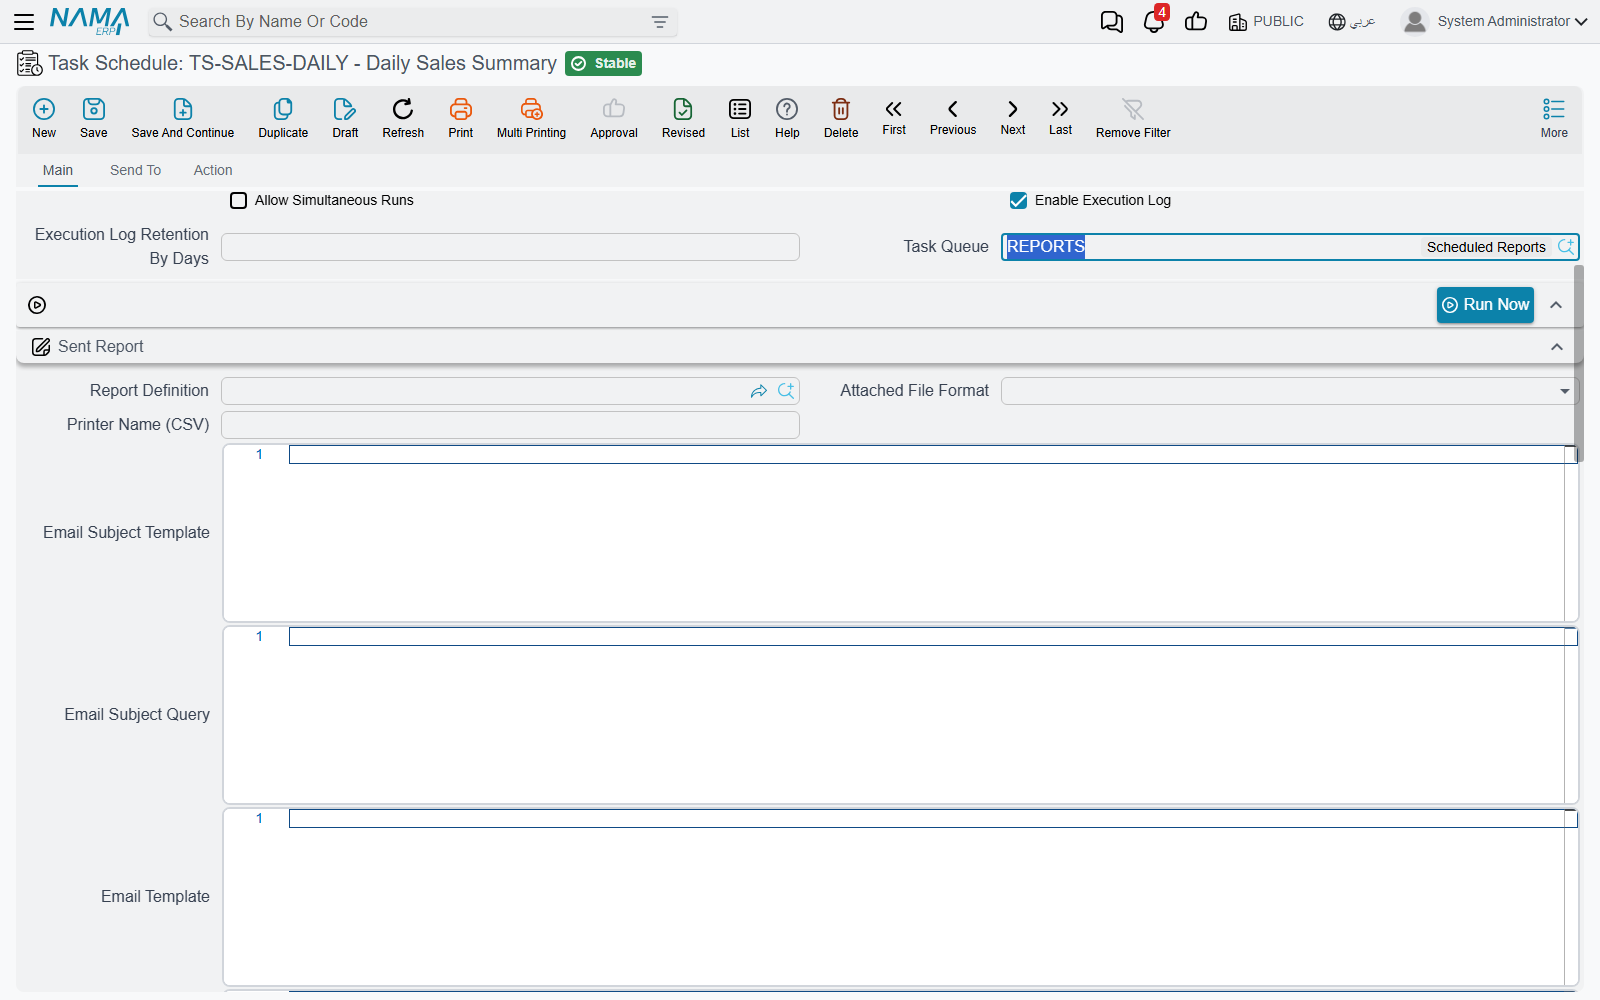Screen dimensions: 1600x1000
Task: Click the Task Schedule title icon
Action: pos(30,64)
